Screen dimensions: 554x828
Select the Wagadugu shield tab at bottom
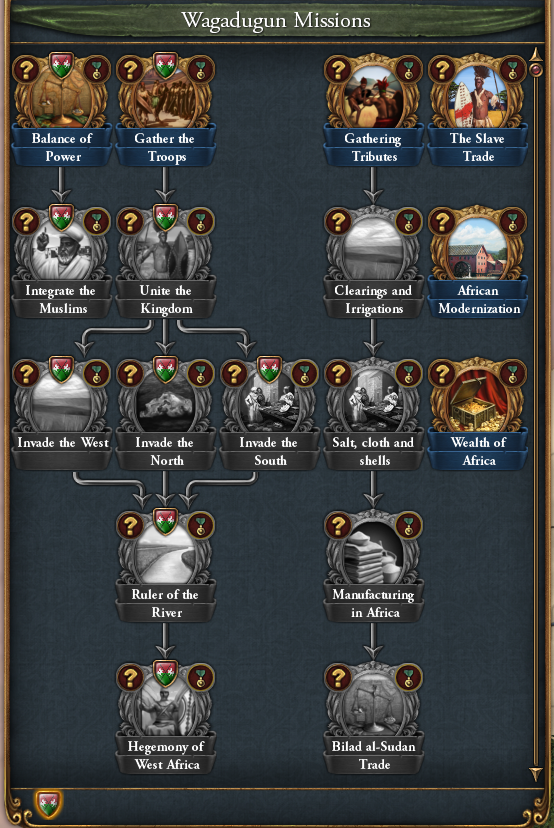tap(49, 803)
